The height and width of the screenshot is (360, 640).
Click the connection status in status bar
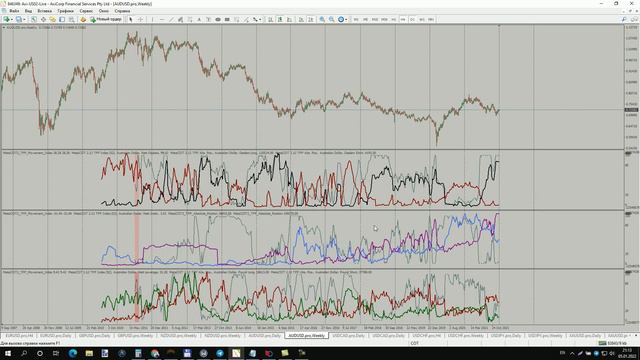(612, 343)
